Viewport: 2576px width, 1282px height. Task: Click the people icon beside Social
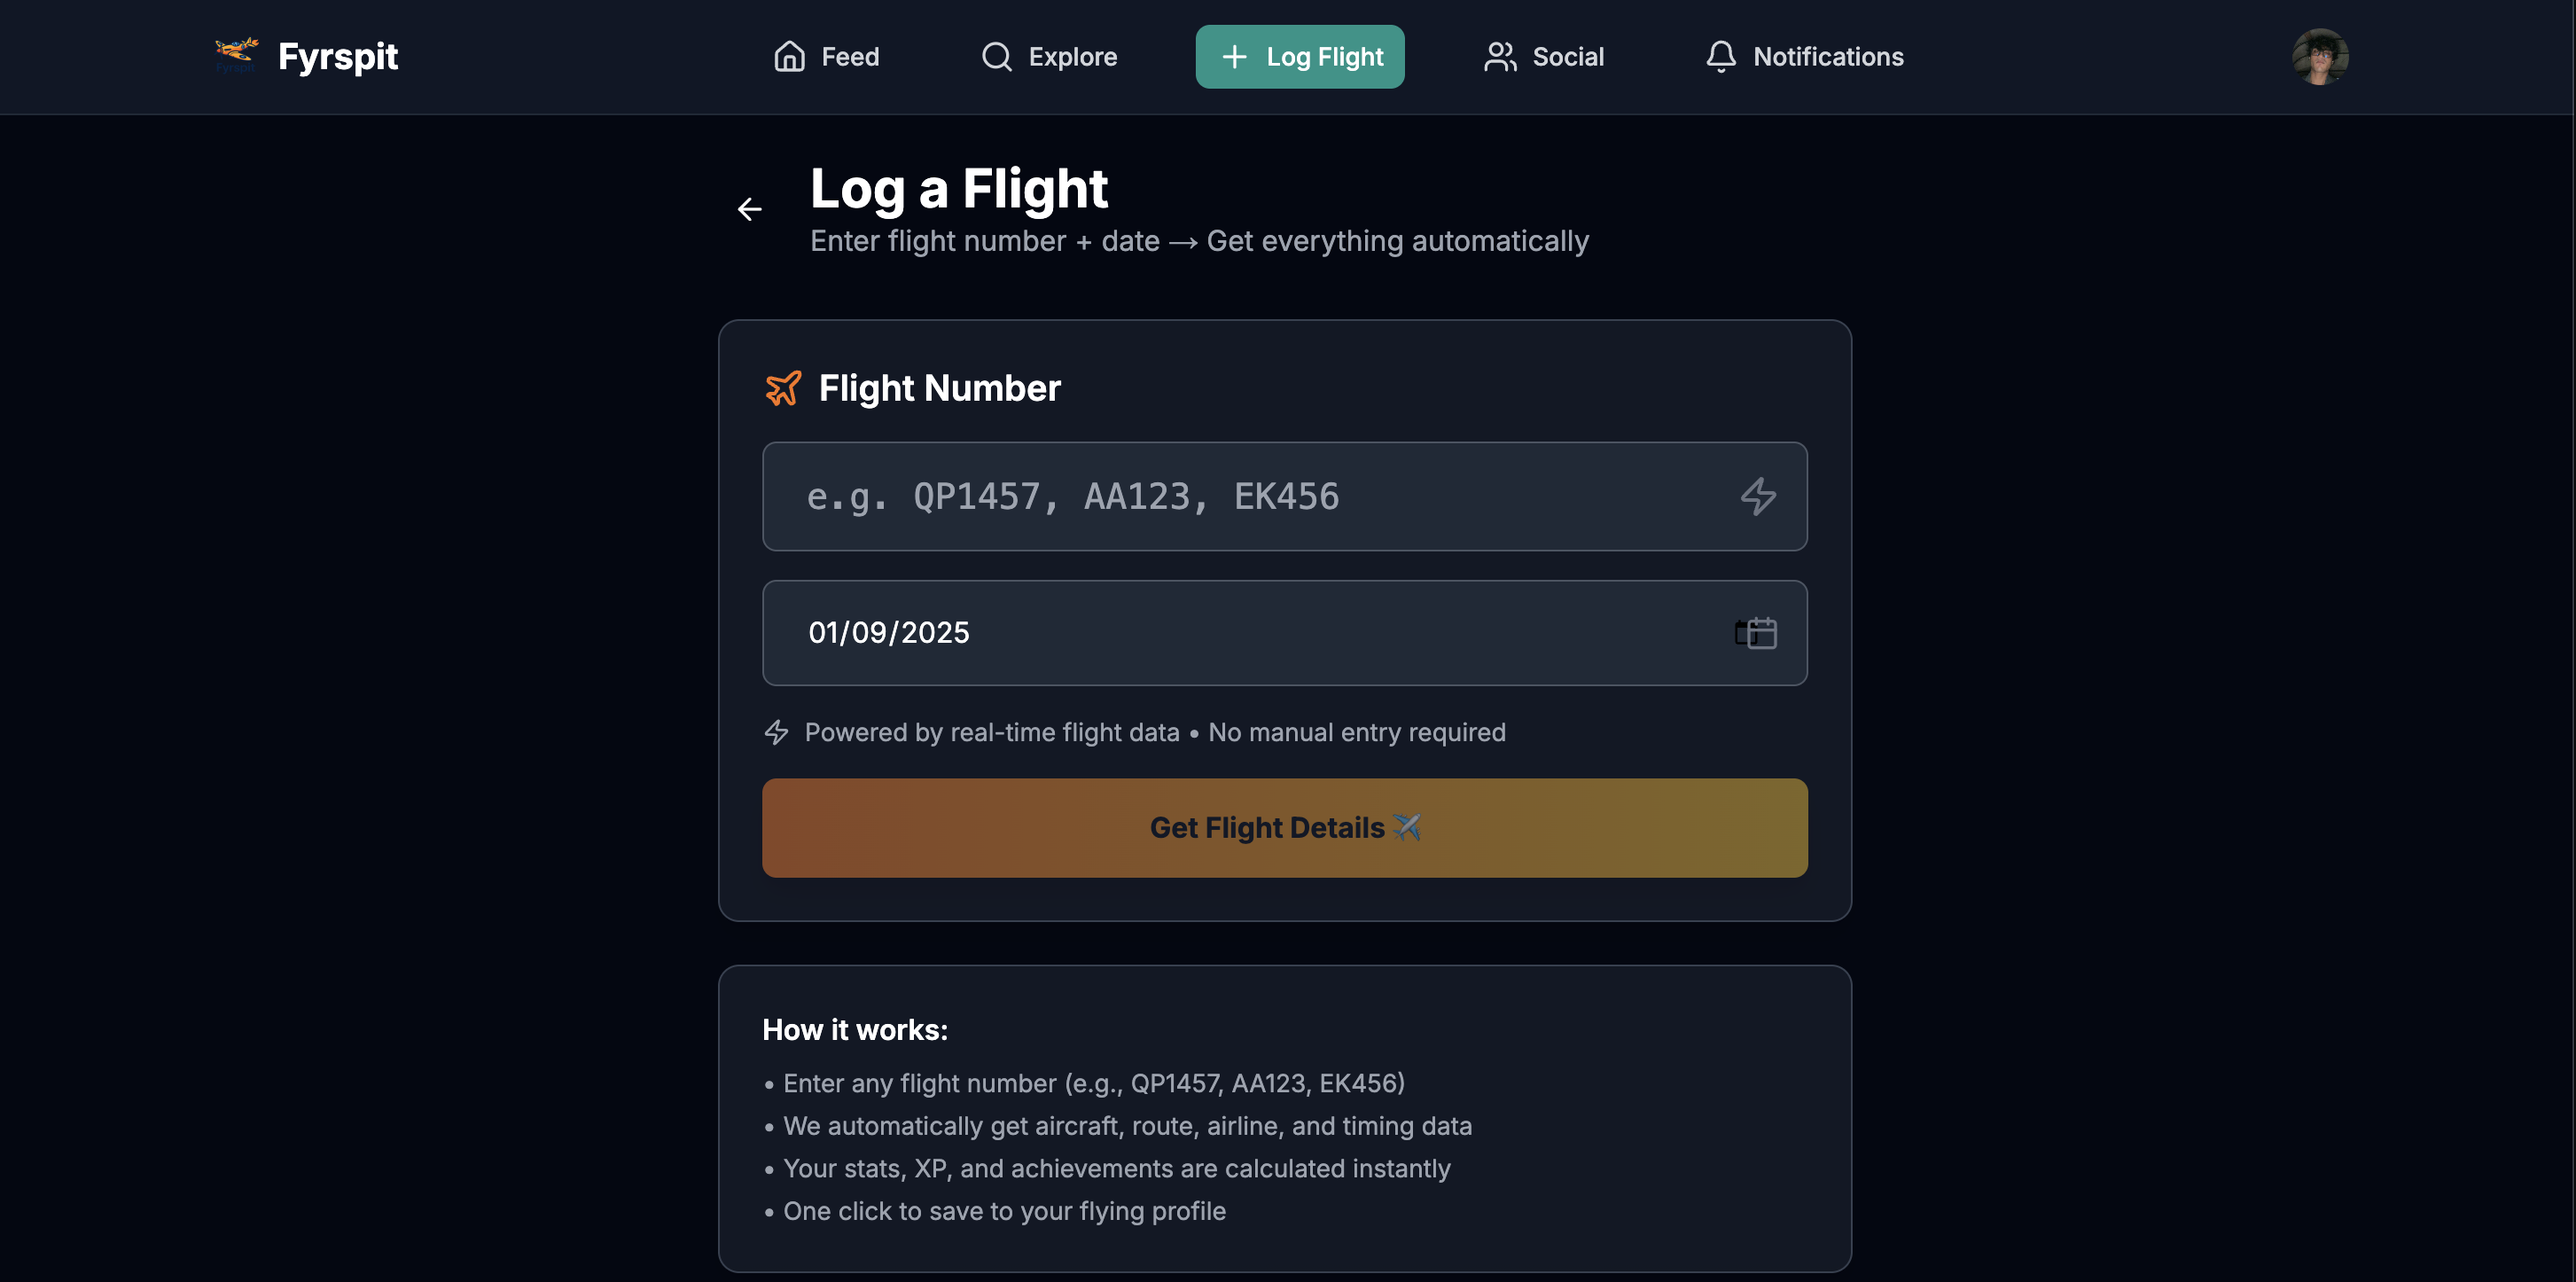coord(1500,57)
